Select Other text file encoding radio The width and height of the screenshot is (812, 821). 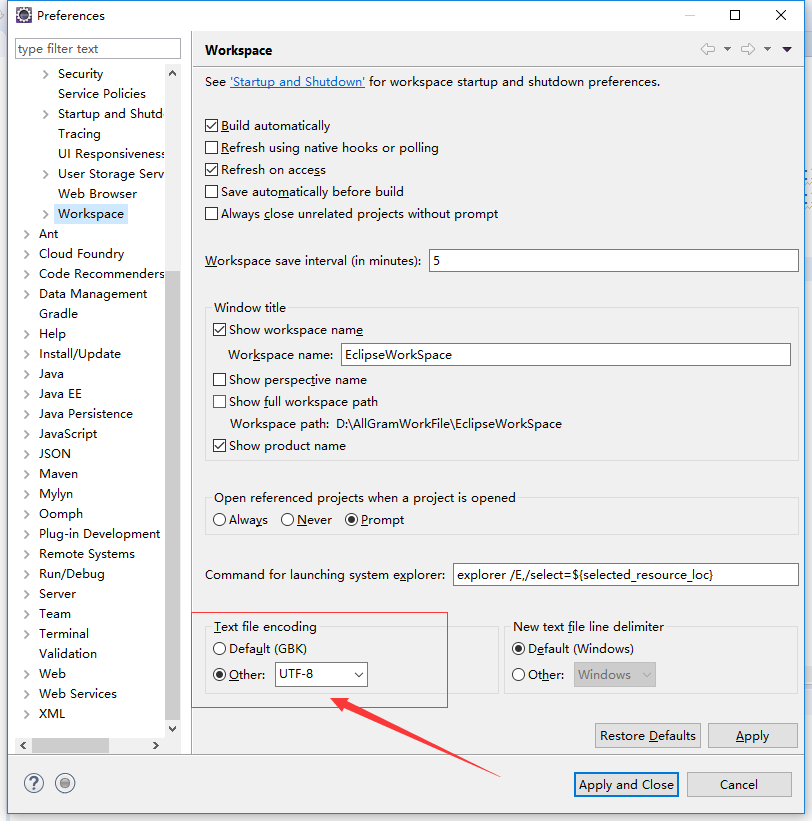pos(219,674)
